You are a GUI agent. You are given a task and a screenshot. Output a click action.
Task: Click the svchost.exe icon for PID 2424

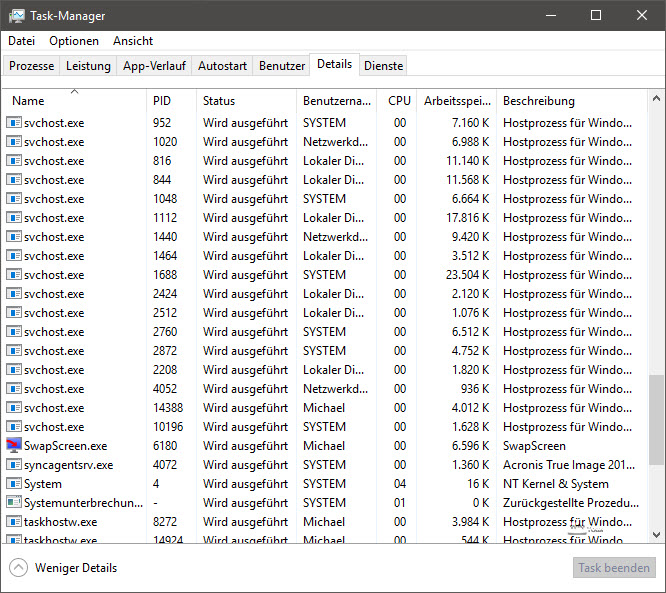click(14, 294)
